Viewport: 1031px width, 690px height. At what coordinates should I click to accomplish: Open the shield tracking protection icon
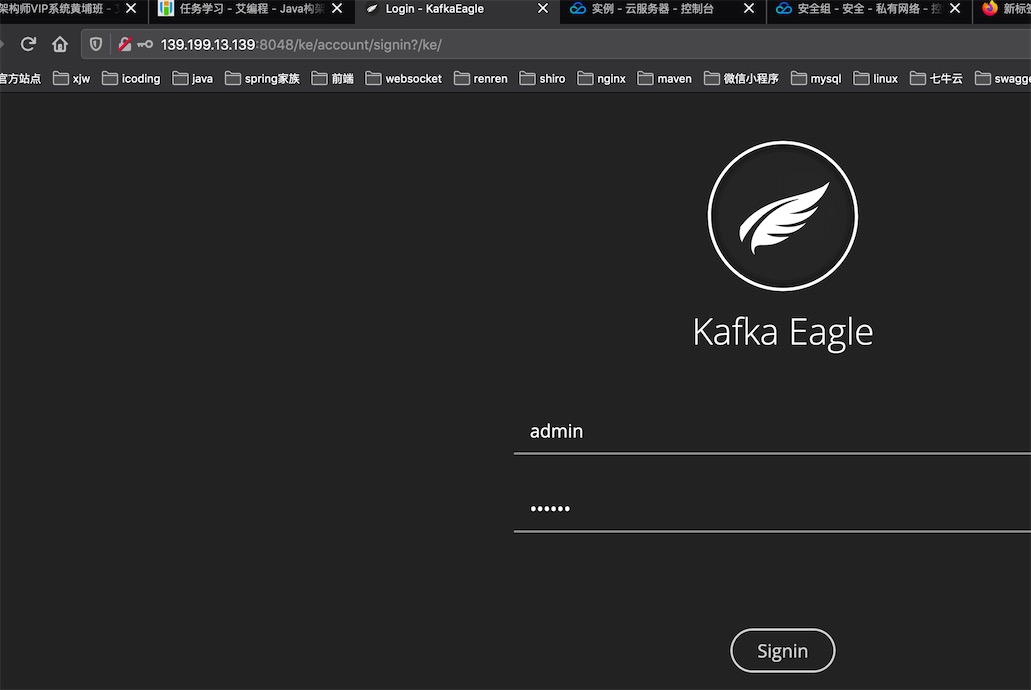[x=96, y=44]
